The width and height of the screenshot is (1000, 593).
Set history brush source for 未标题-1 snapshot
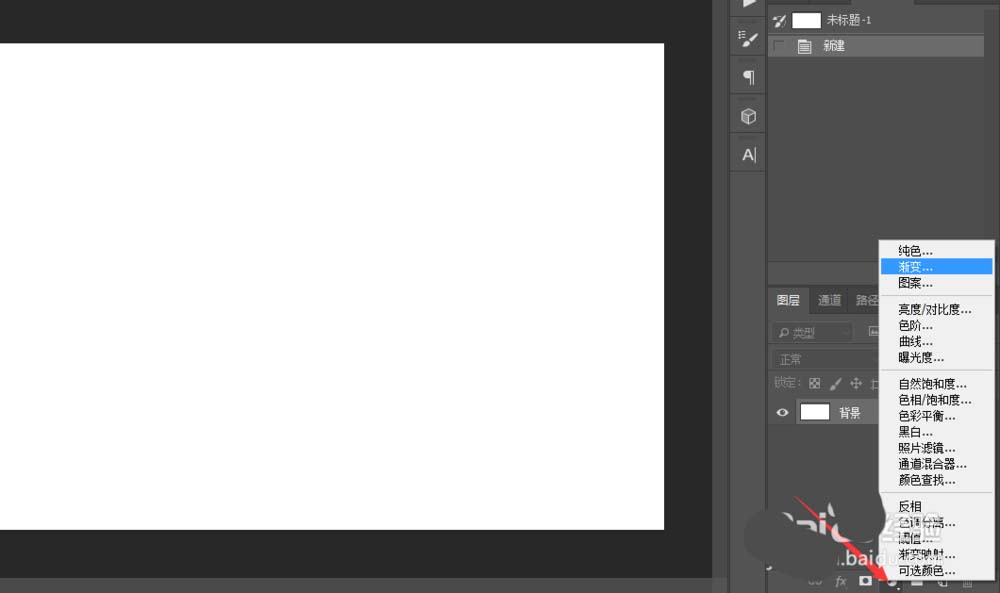click(x=779, y=21)
